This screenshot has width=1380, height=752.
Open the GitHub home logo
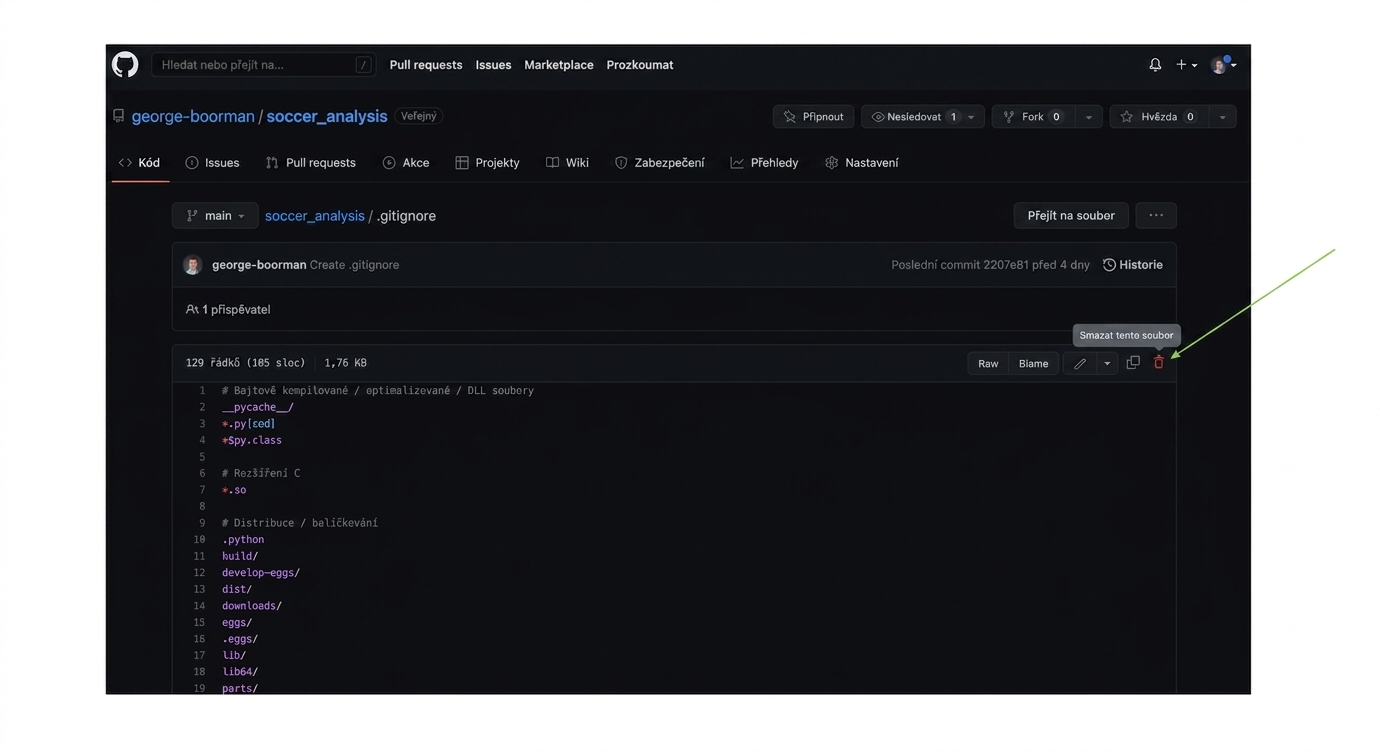[125, 65]
